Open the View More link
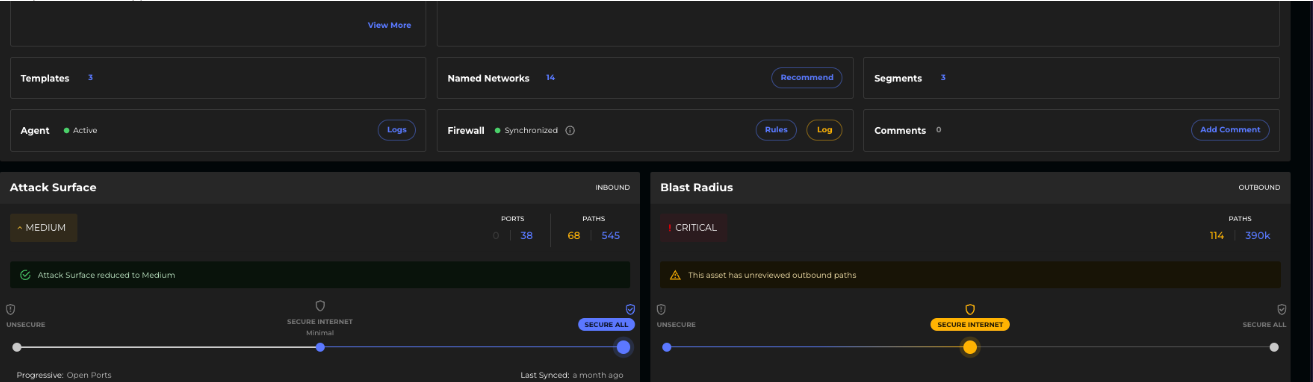The image size is (1313, 382). (x=389, y=25)
